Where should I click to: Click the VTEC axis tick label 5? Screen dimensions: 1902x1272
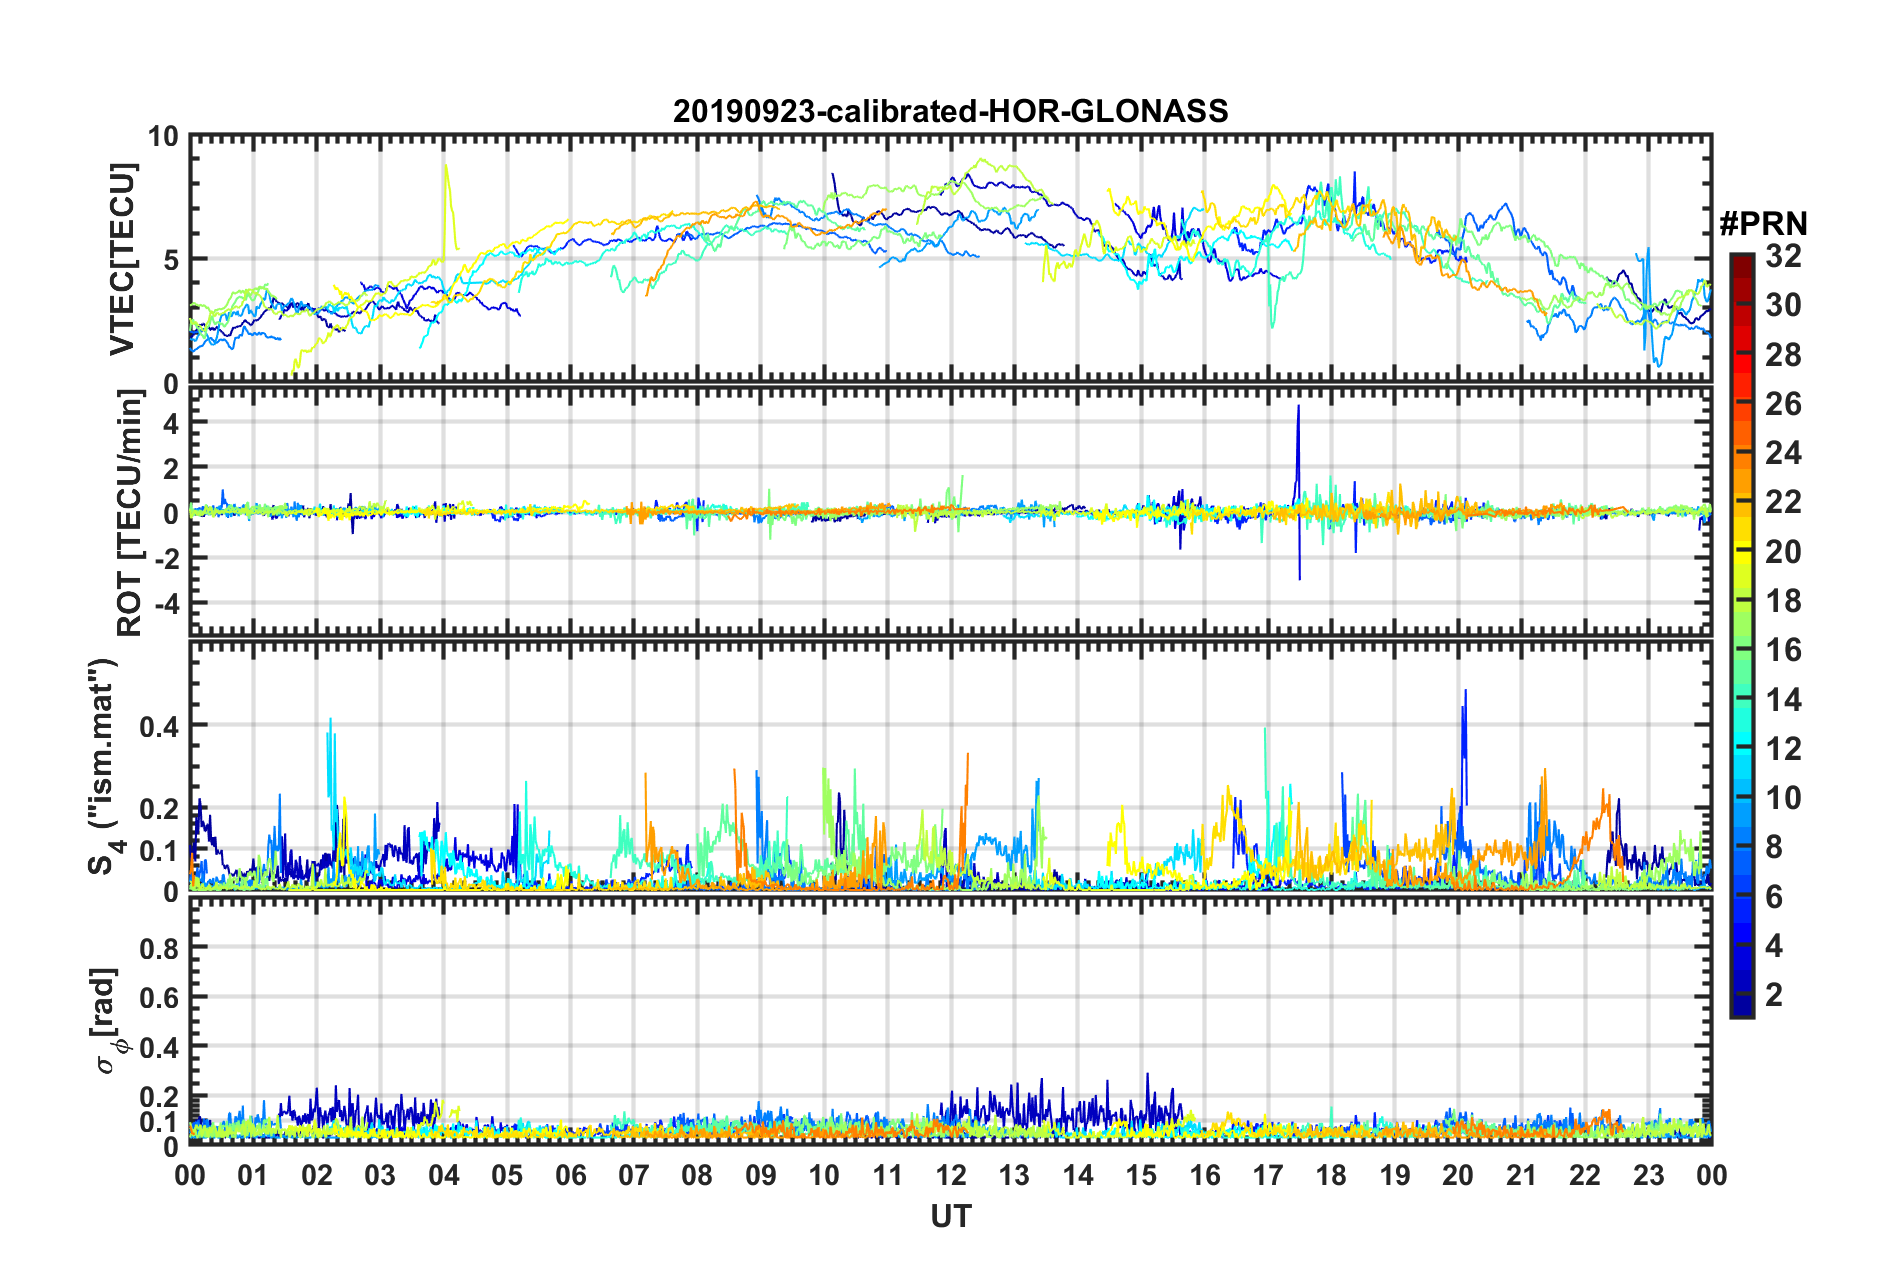(171, 260)
